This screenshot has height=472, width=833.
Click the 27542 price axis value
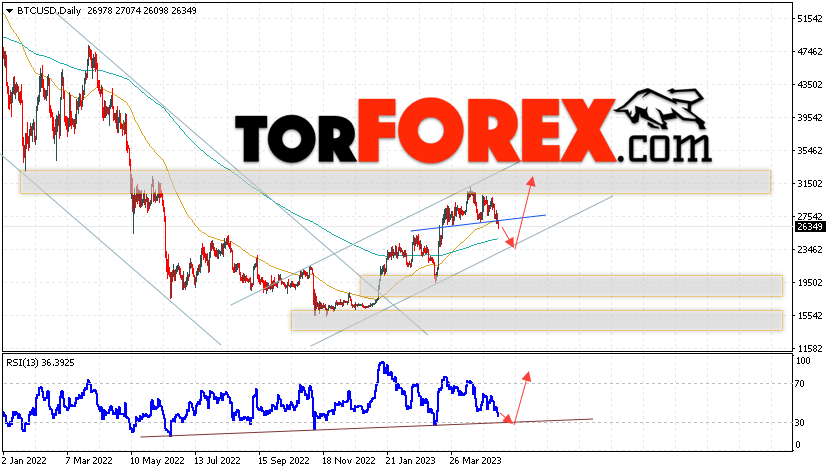[x=810, y=216]
